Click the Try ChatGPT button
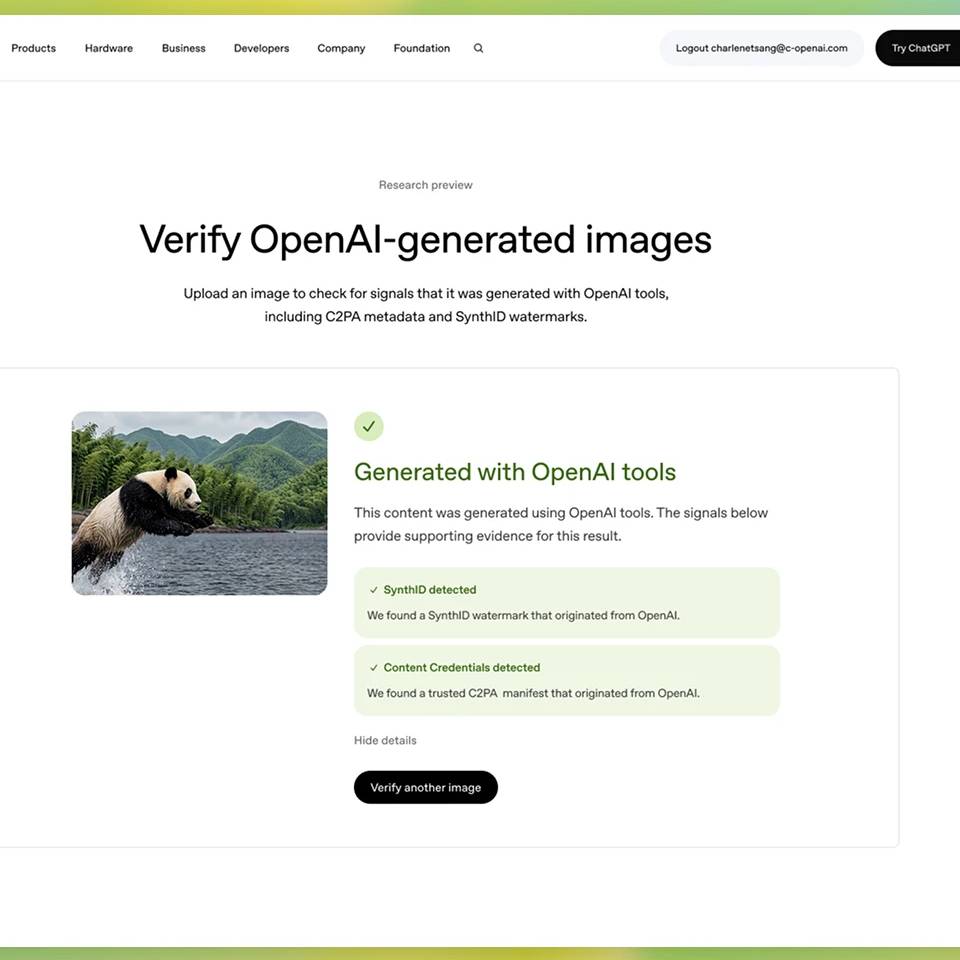960x960 pixels. (918, 48)
